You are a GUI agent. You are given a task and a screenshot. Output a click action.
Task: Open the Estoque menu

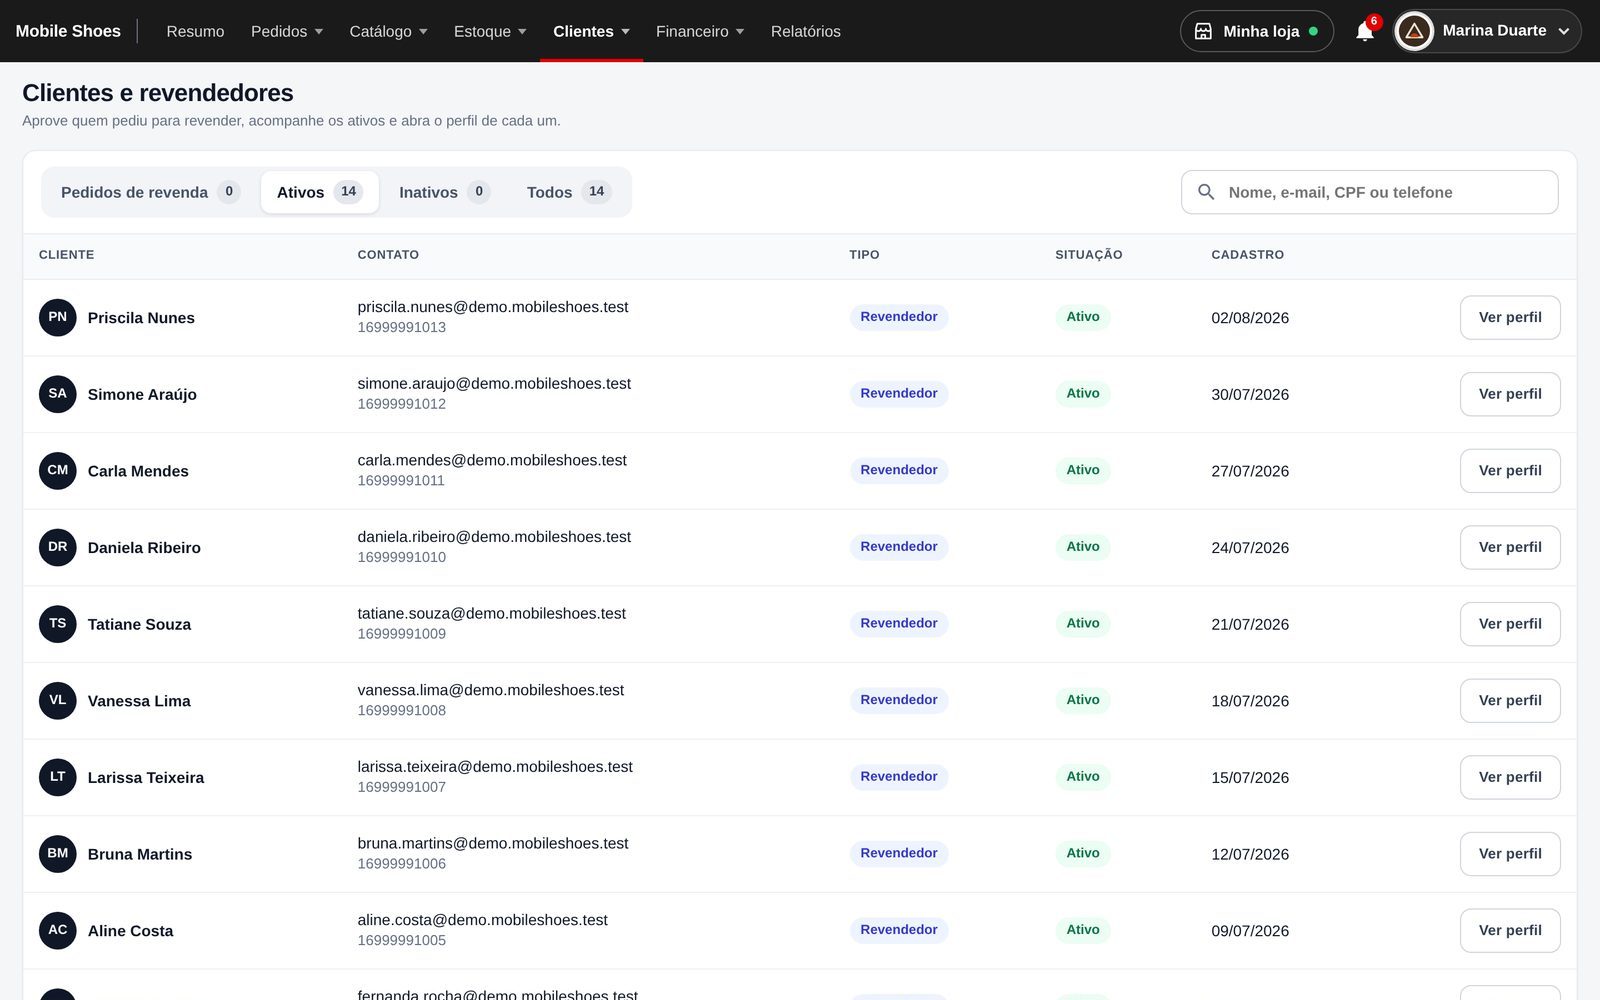[490, 31]
